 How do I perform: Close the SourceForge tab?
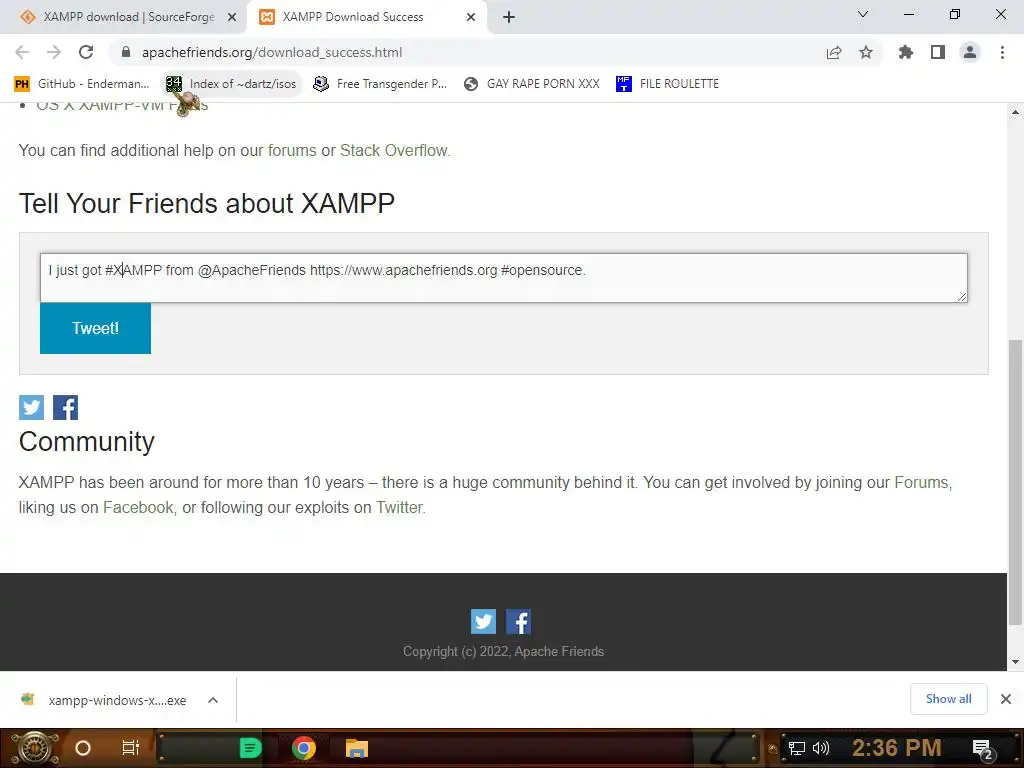[x=232, y=18]
